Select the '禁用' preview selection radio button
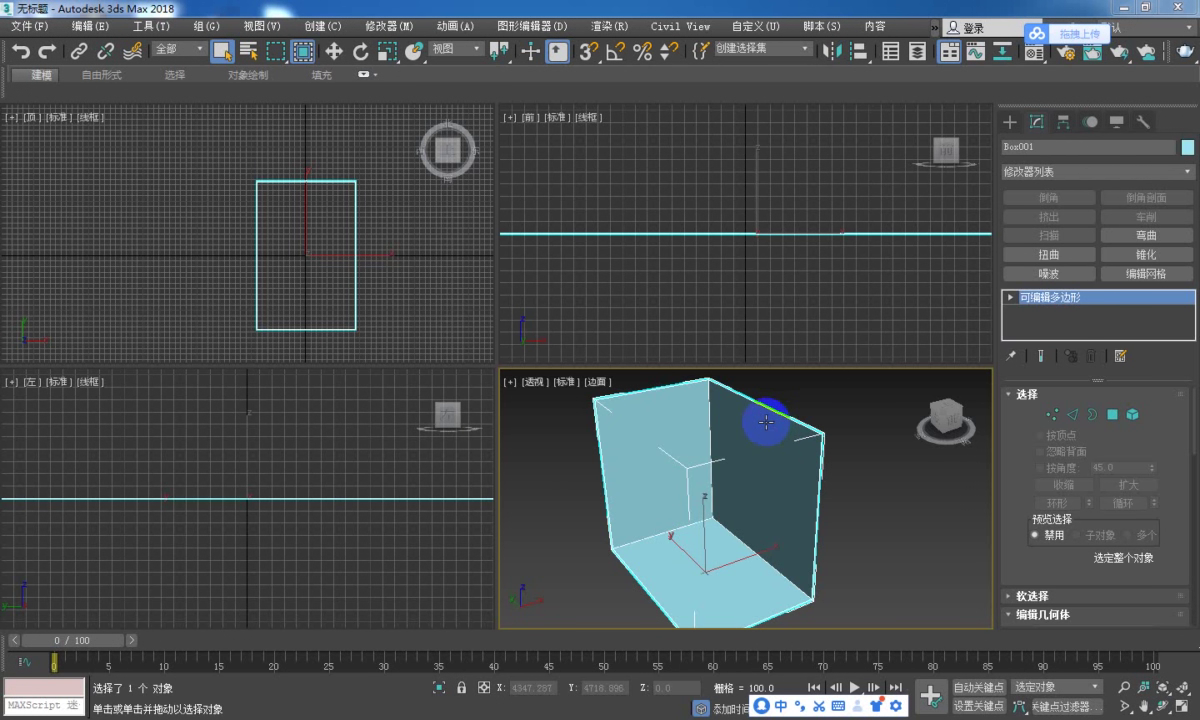 coord(1035,535)
